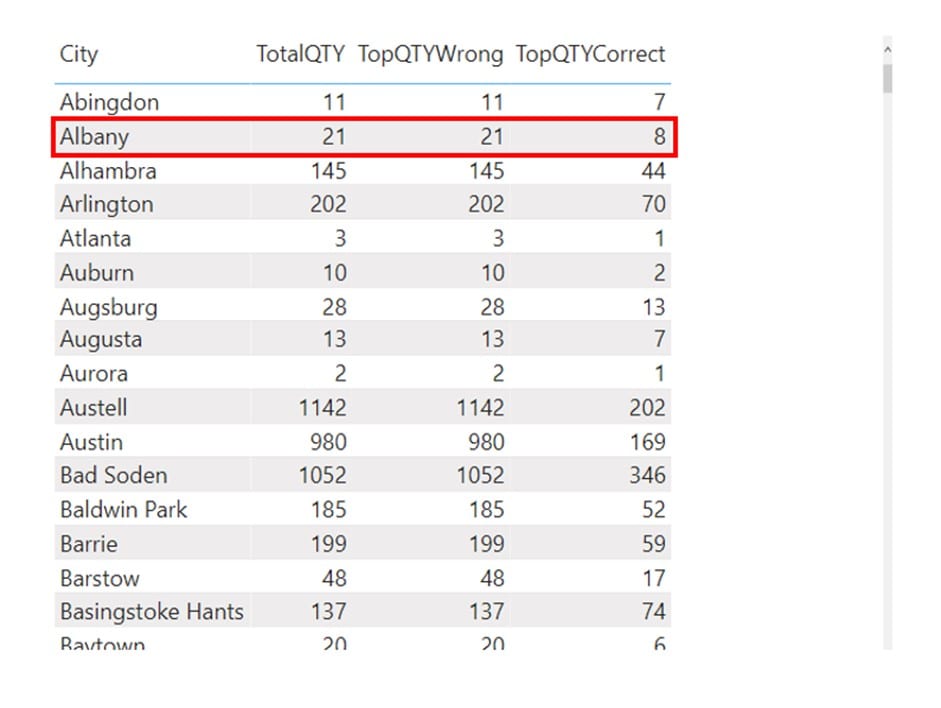Click the Alhambra row label
Screen dimensions: 941x708
click(108, 171)
